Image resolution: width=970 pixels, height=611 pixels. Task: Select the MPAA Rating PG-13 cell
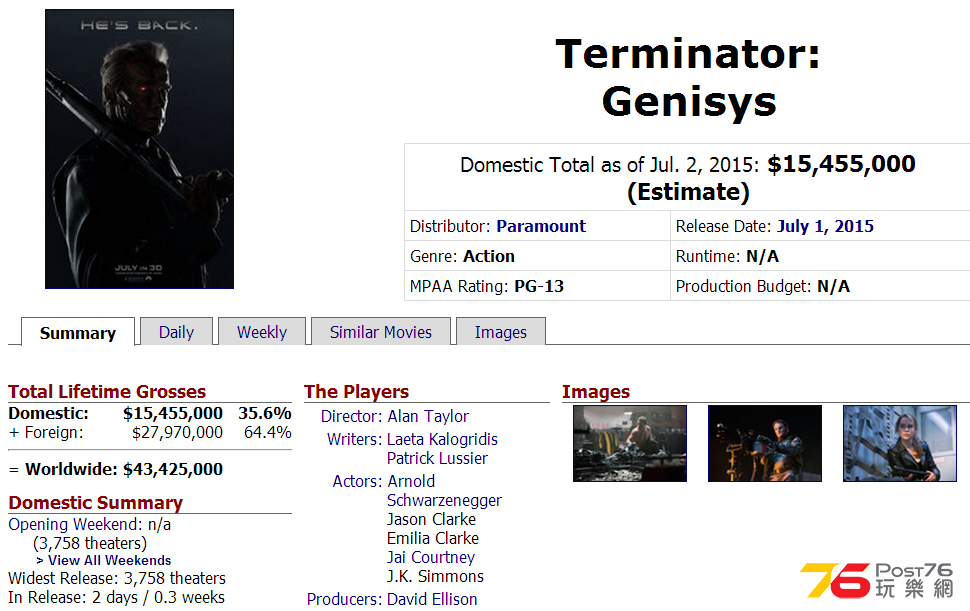[537, 286]
